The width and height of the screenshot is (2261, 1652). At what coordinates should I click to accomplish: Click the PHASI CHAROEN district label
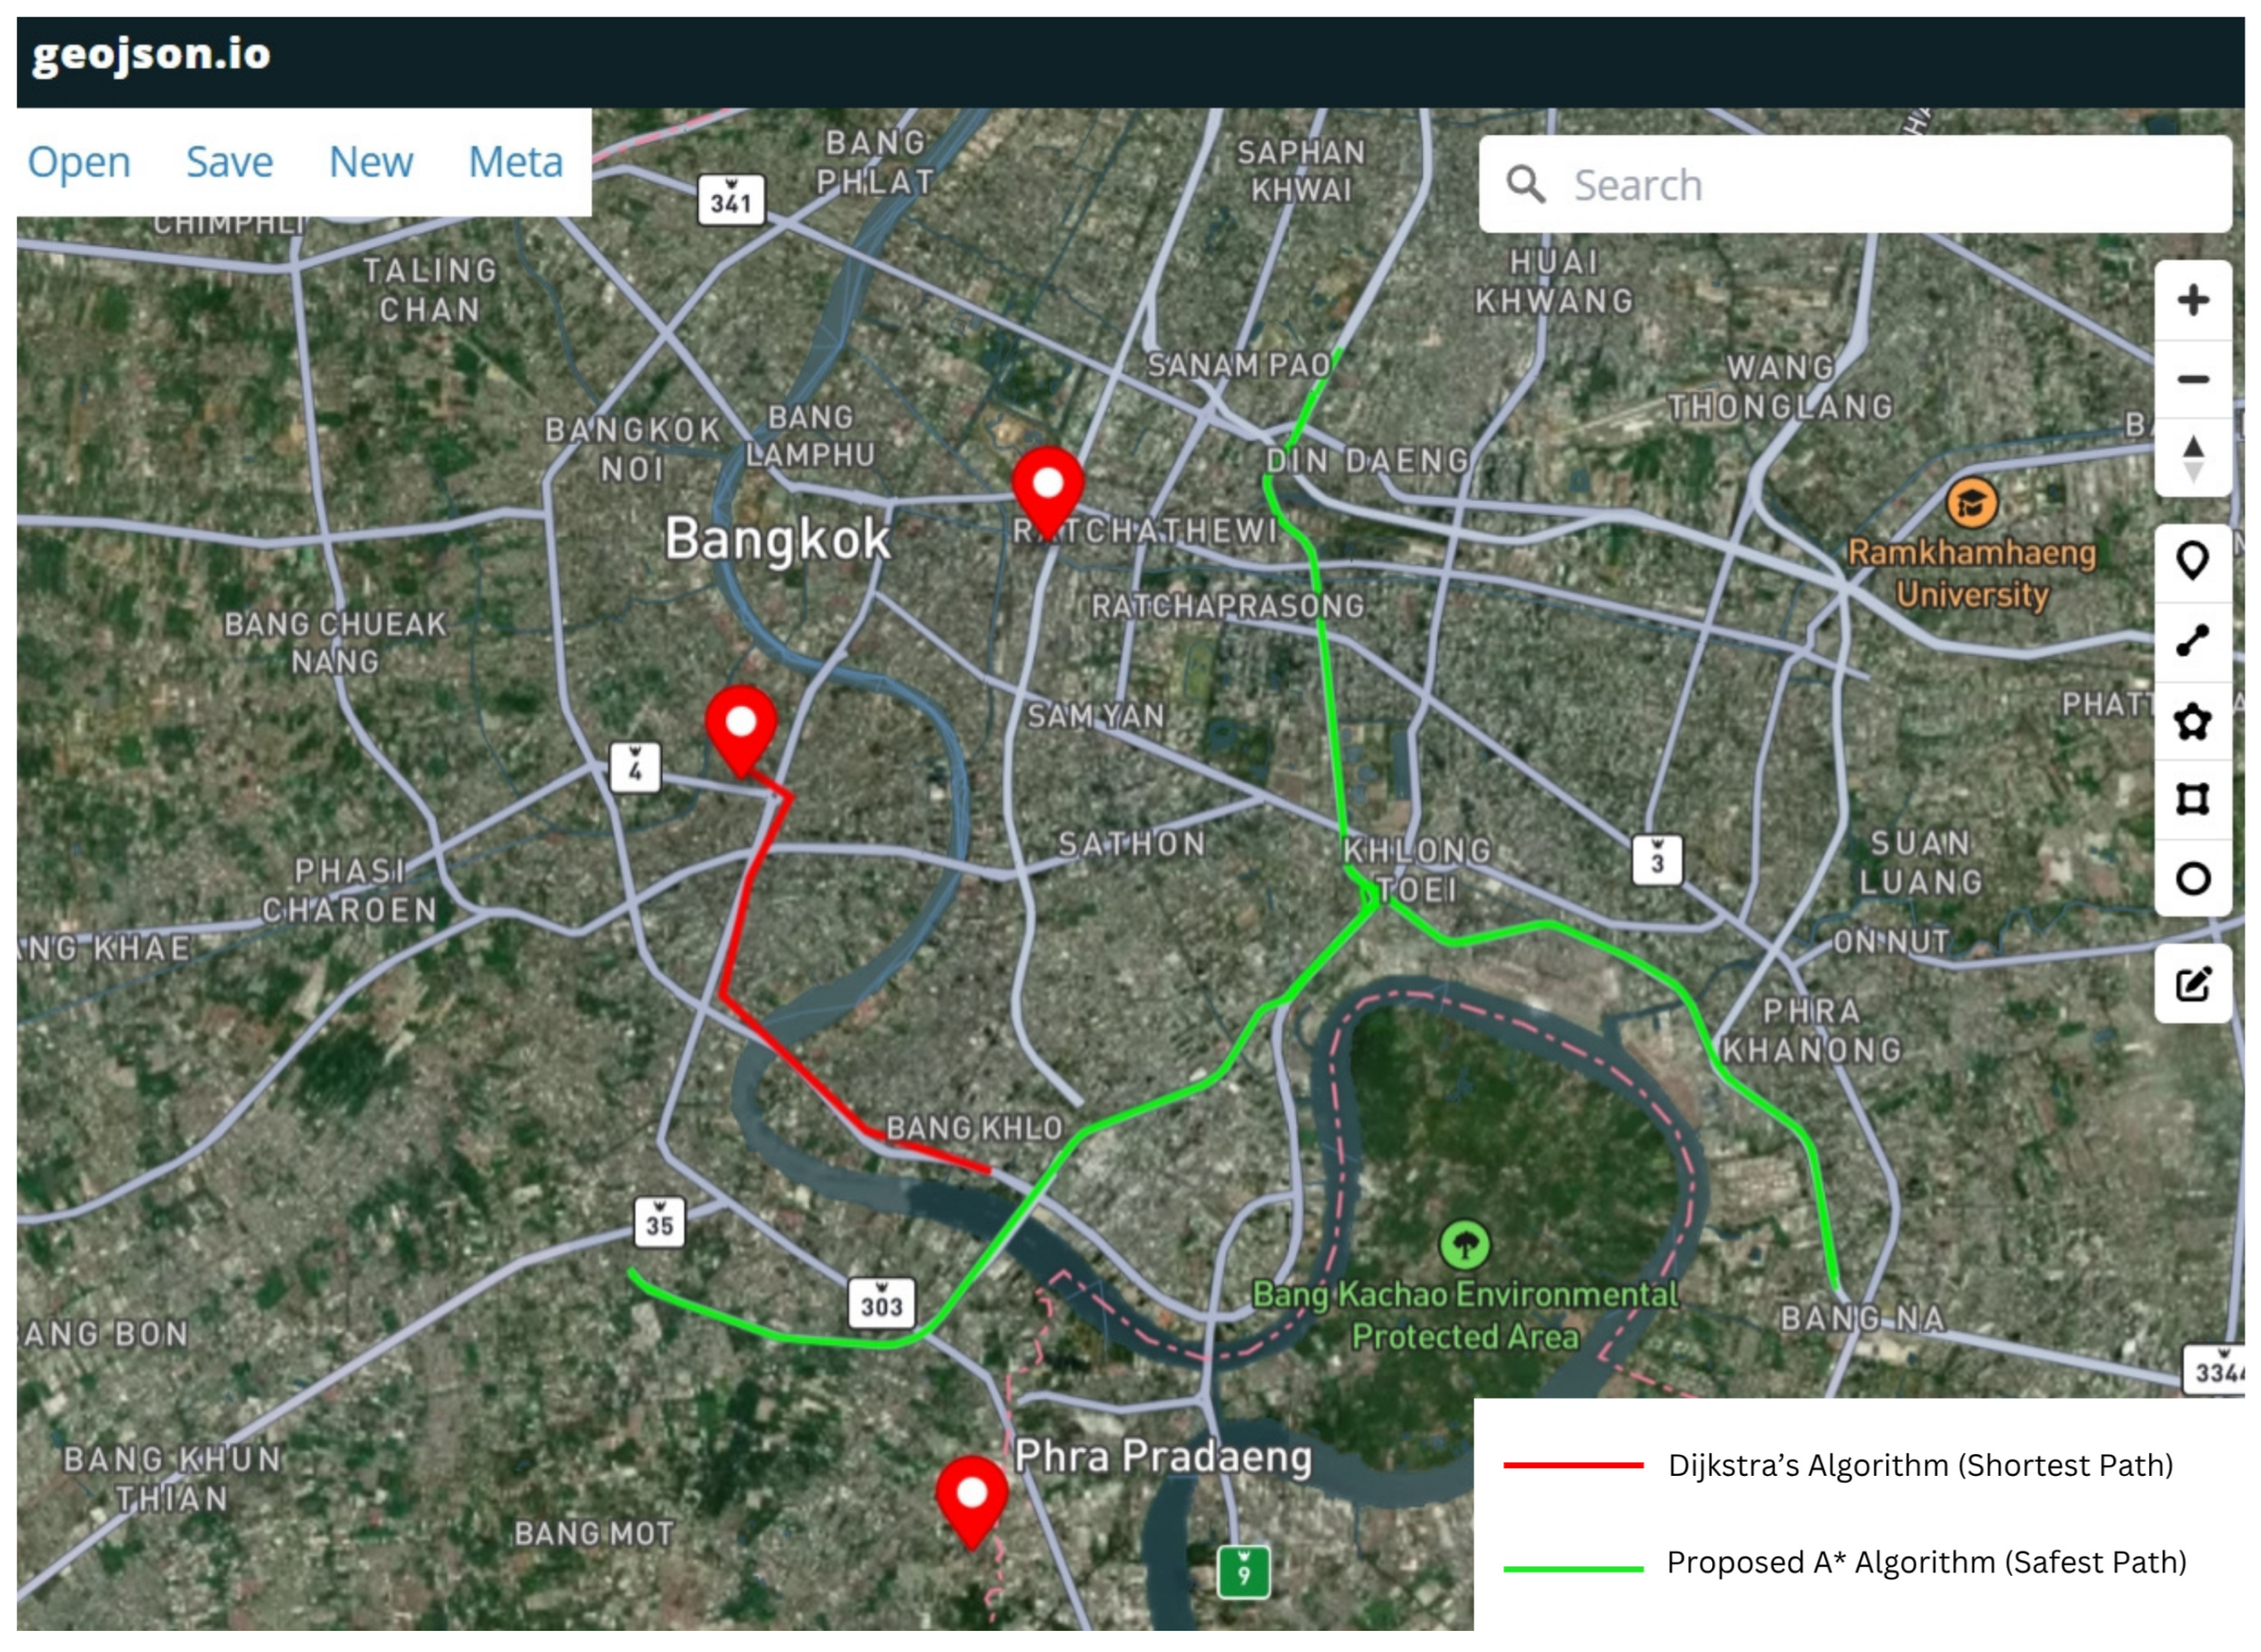[350, 891]
